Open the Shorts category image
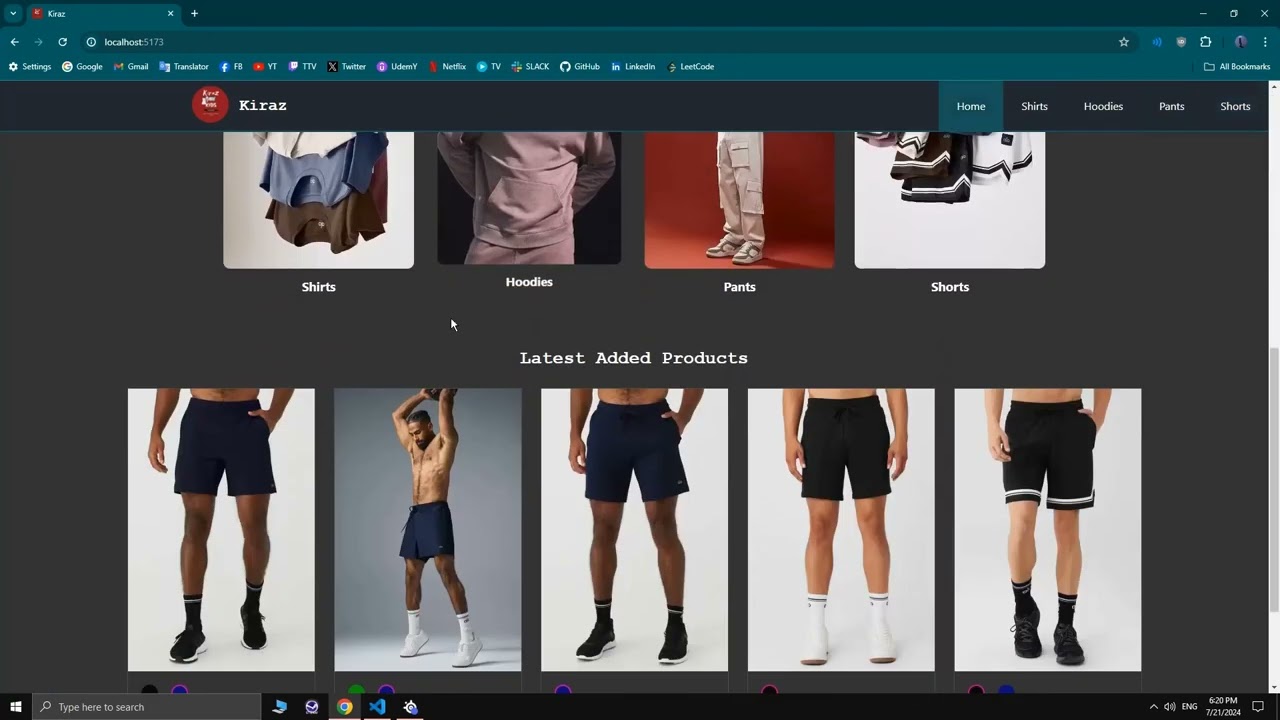Screen dimensions: 1280x720 coord(950,200)
